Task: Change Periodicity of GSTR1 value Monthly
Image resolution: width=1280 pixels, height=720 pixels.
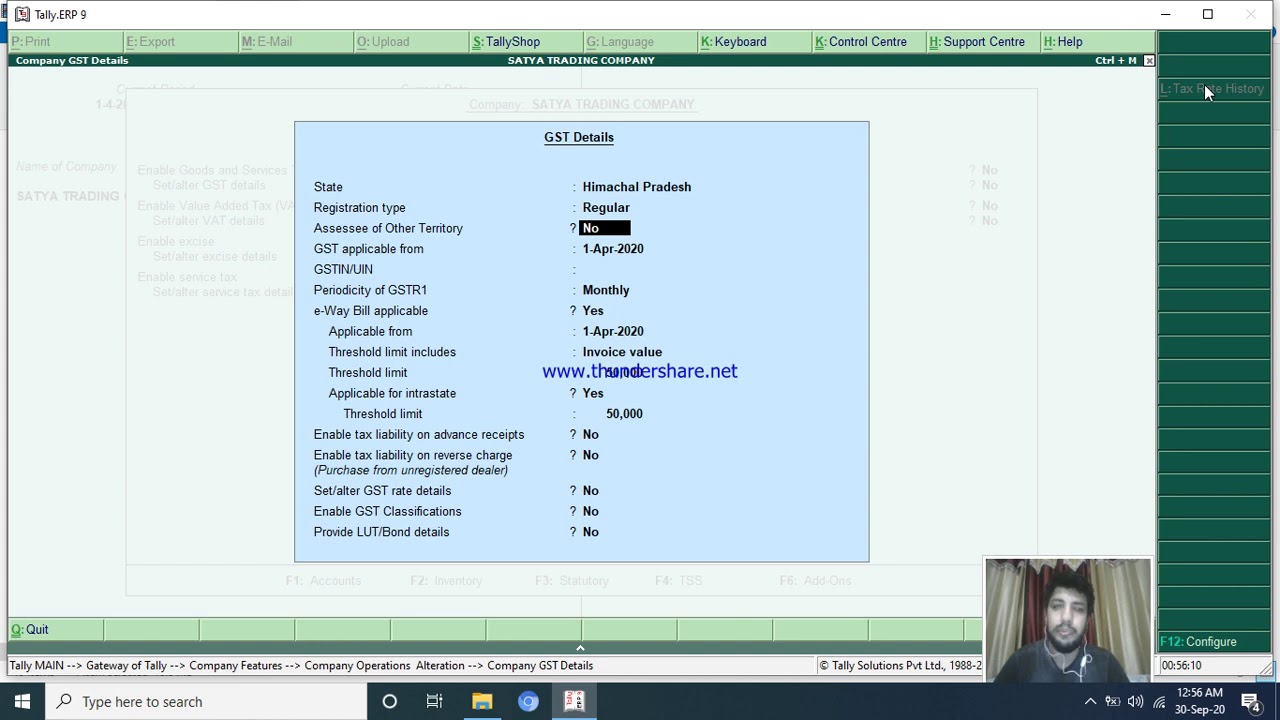Action: click(x=606, y=290)
